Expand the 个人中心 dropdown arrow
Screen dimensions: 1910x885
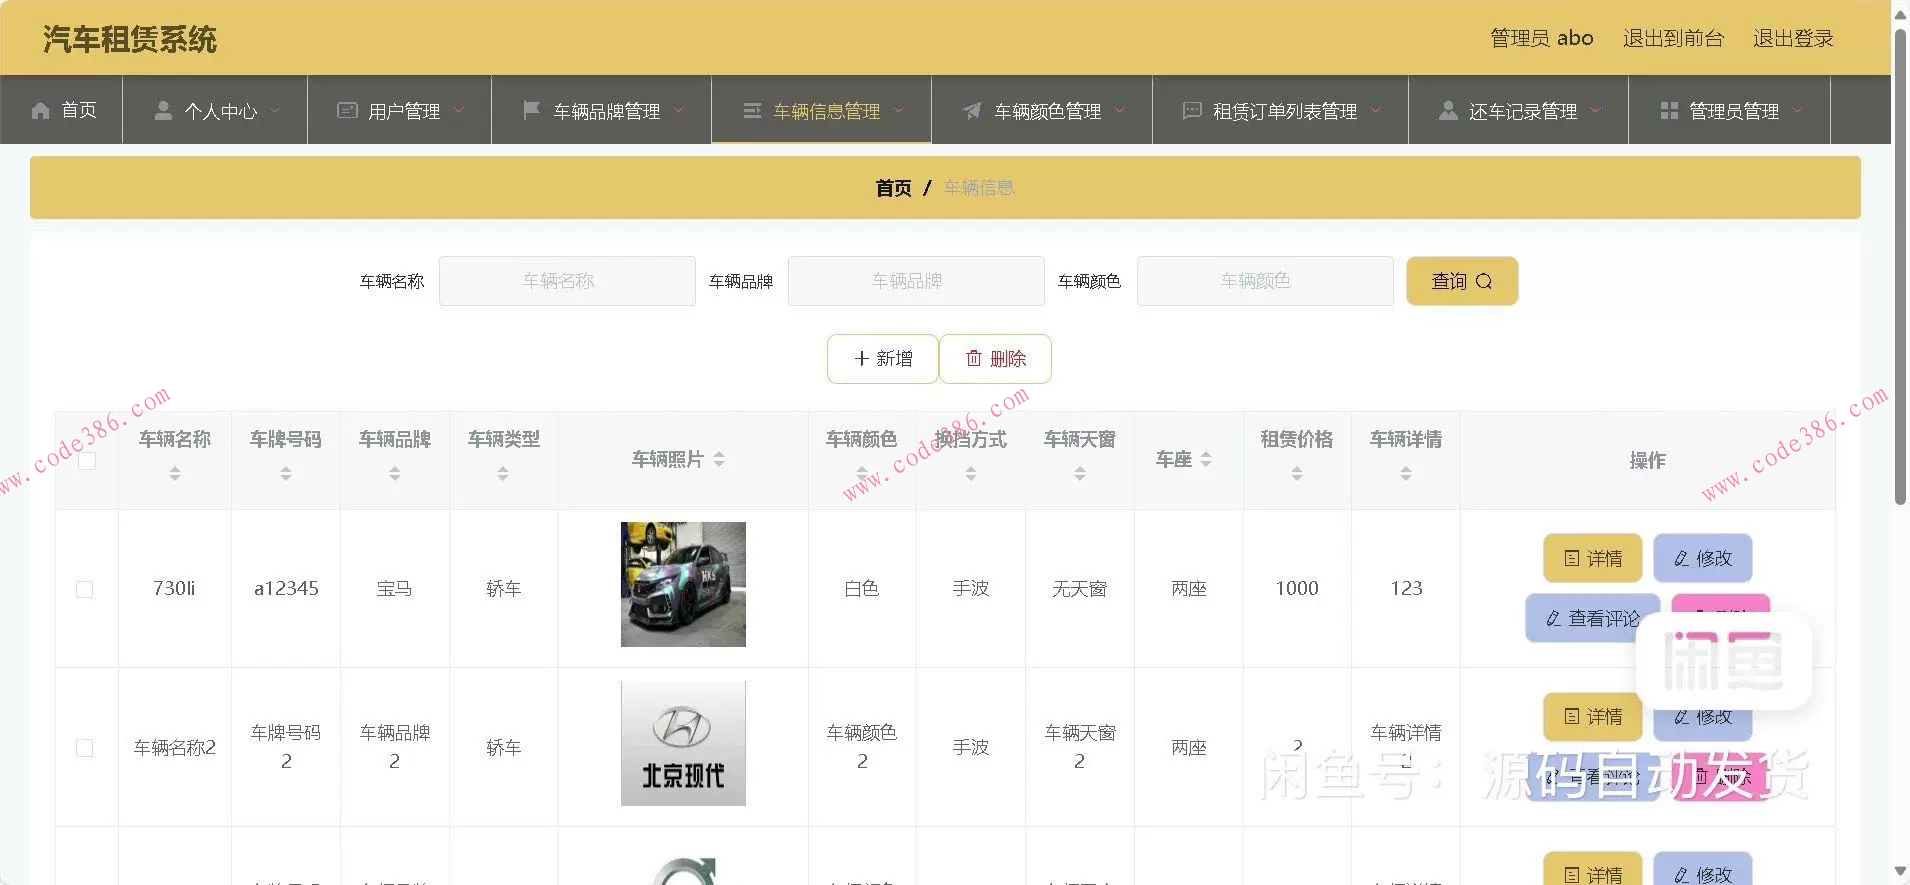coord(275,111)
